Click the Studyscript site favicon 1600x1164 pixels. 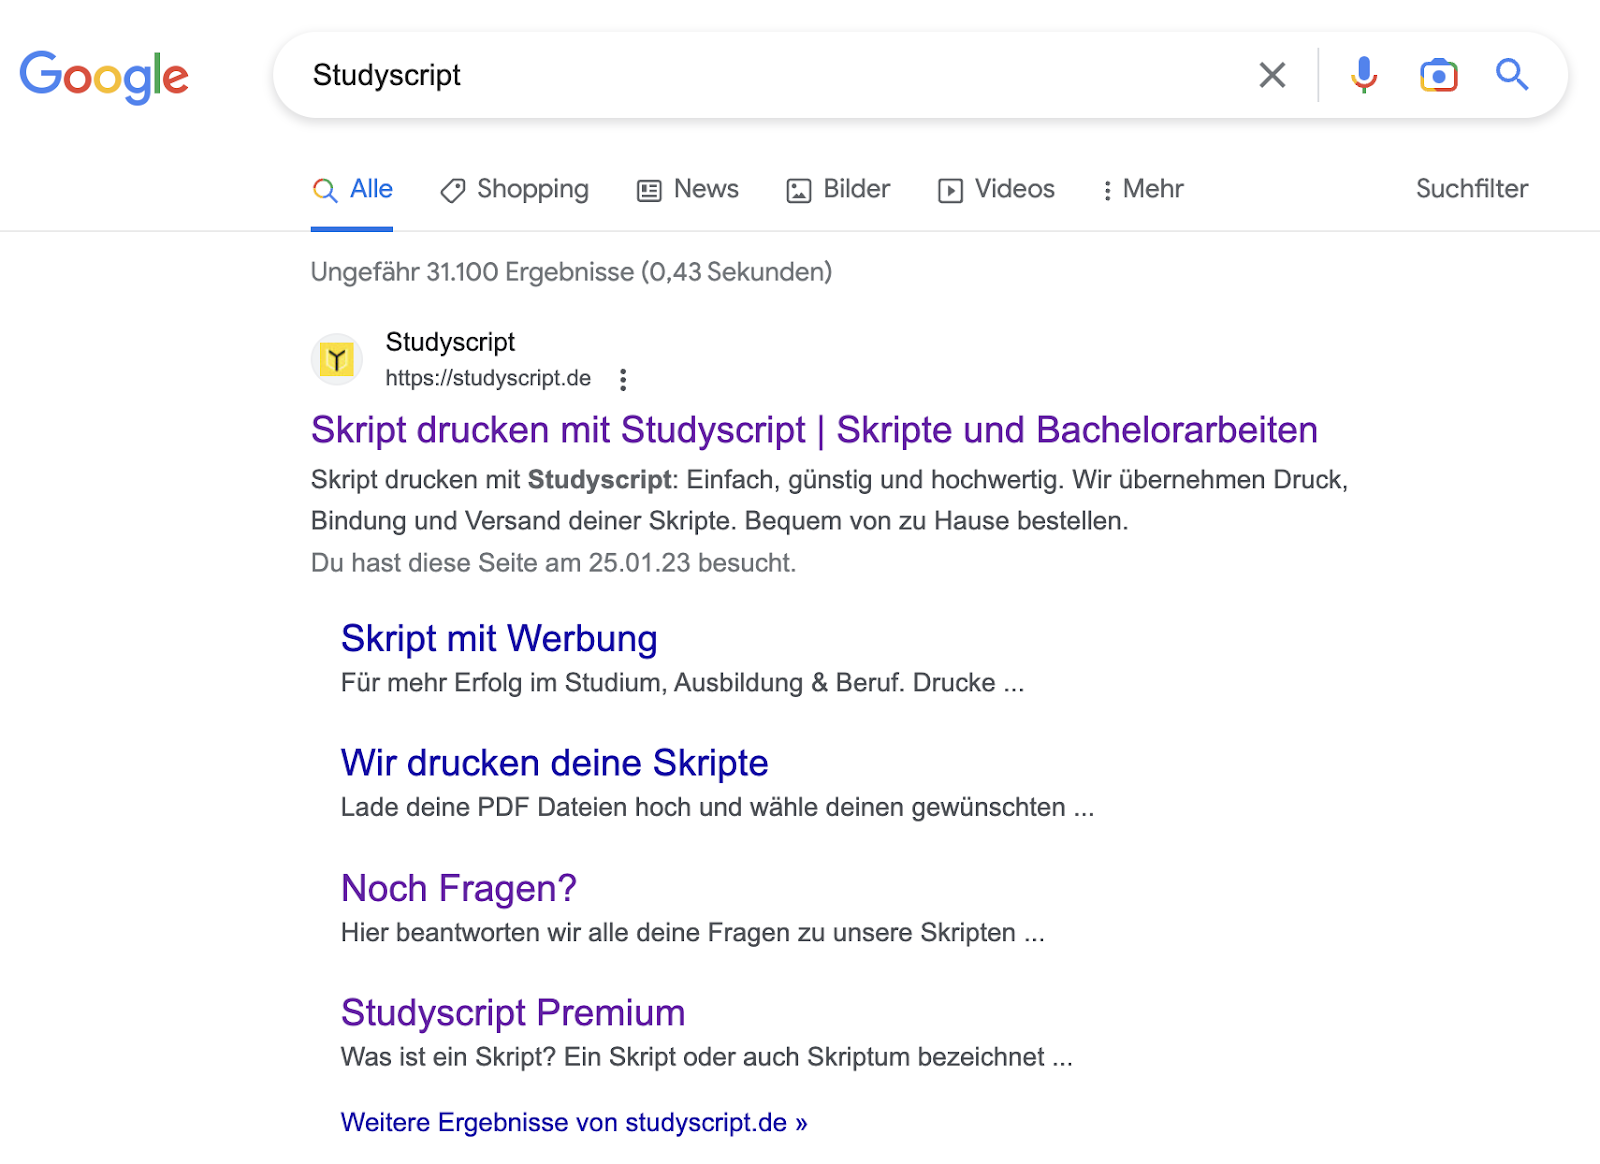coord(337,359)
